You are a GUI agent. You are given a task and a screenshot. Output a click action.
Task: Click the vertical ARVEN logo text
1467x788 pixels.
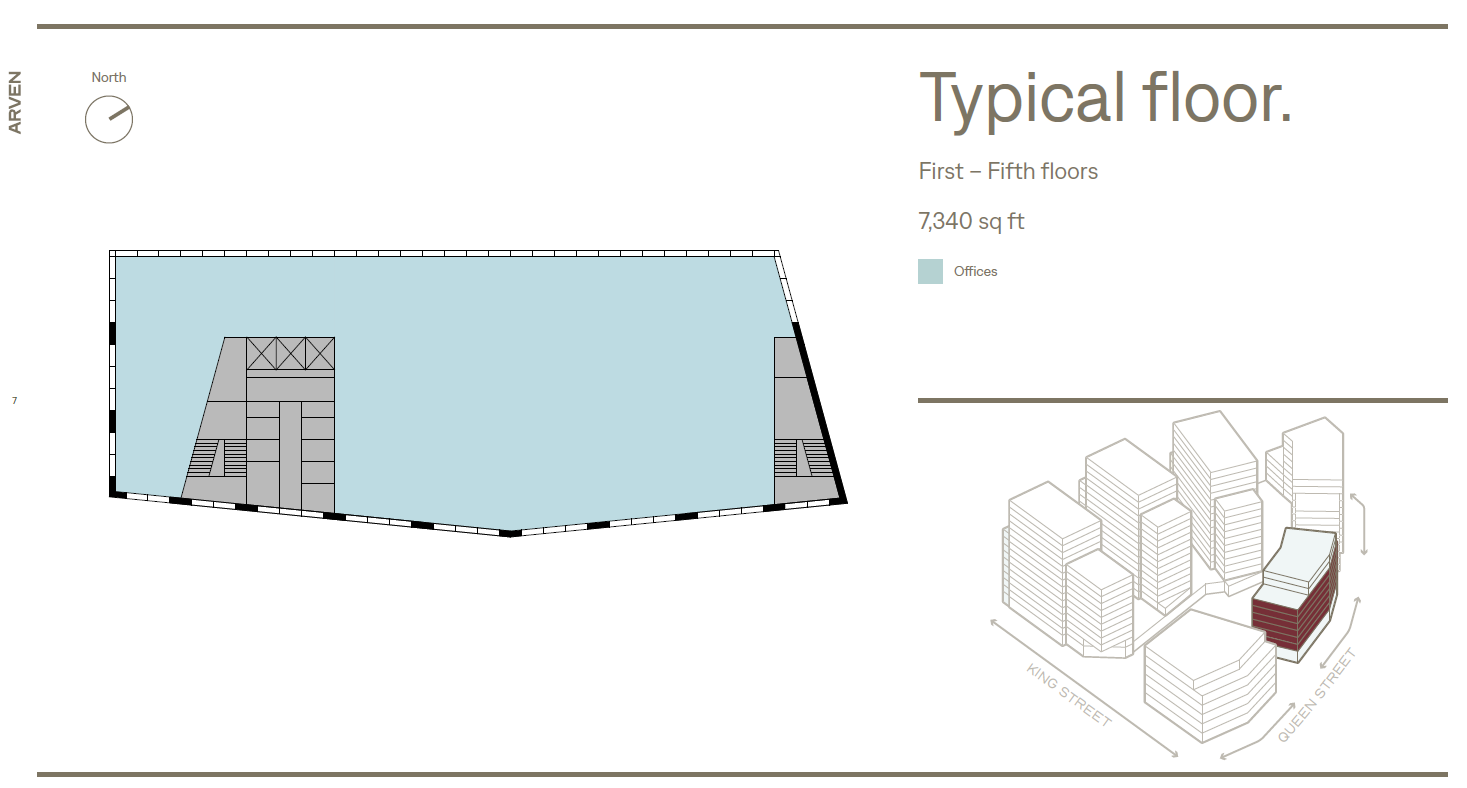(x=15, y=102)
